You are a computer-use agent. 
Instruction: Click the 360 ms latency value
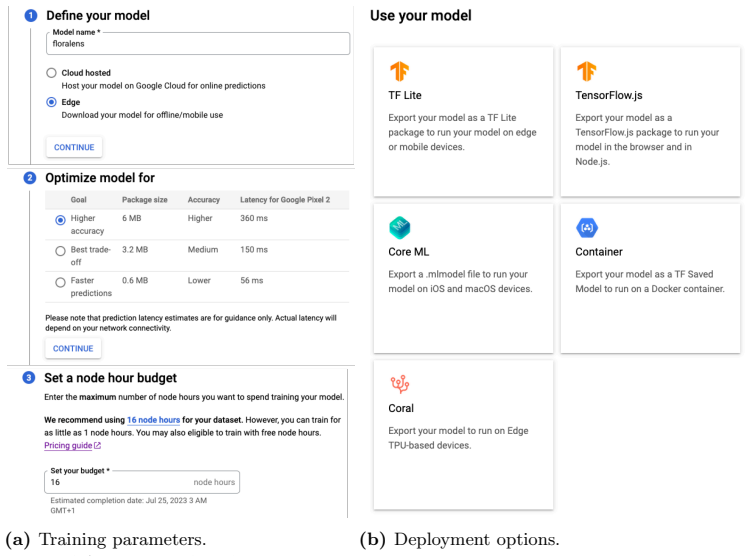[x=254, y=218]
